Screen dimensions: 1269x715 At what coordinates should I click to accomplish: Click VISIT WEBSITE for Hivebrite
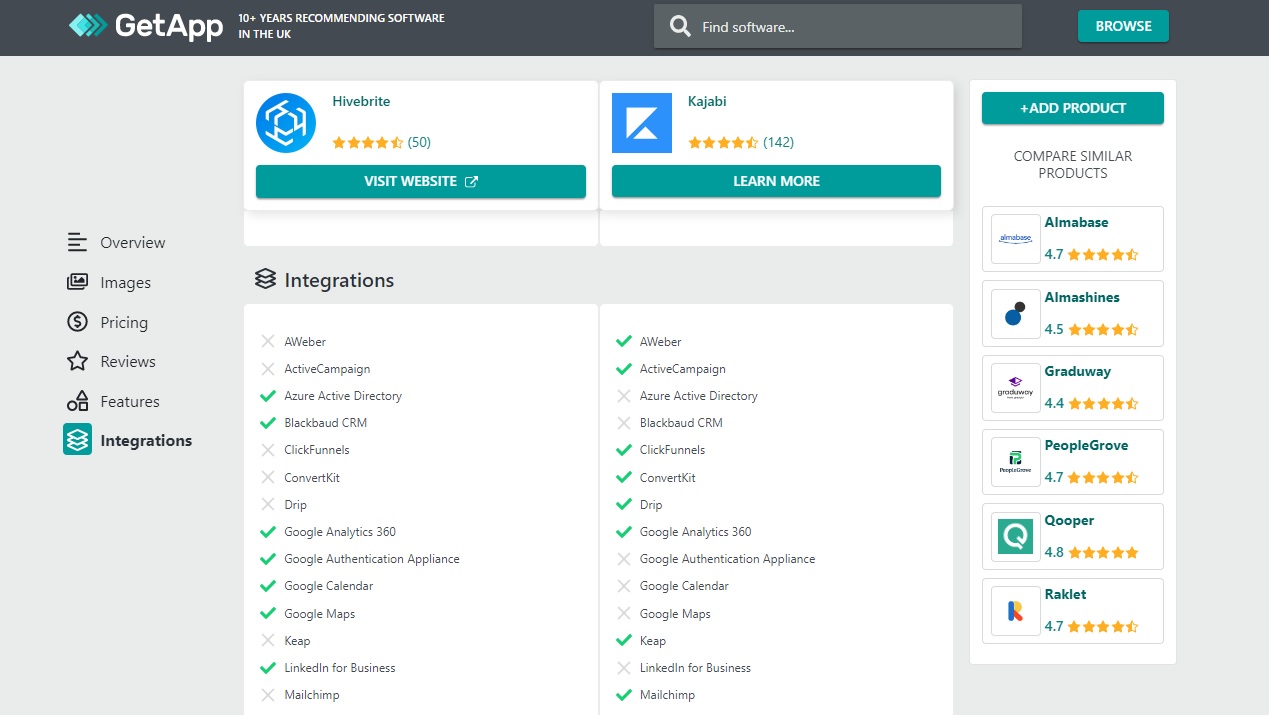coord(421,181)
